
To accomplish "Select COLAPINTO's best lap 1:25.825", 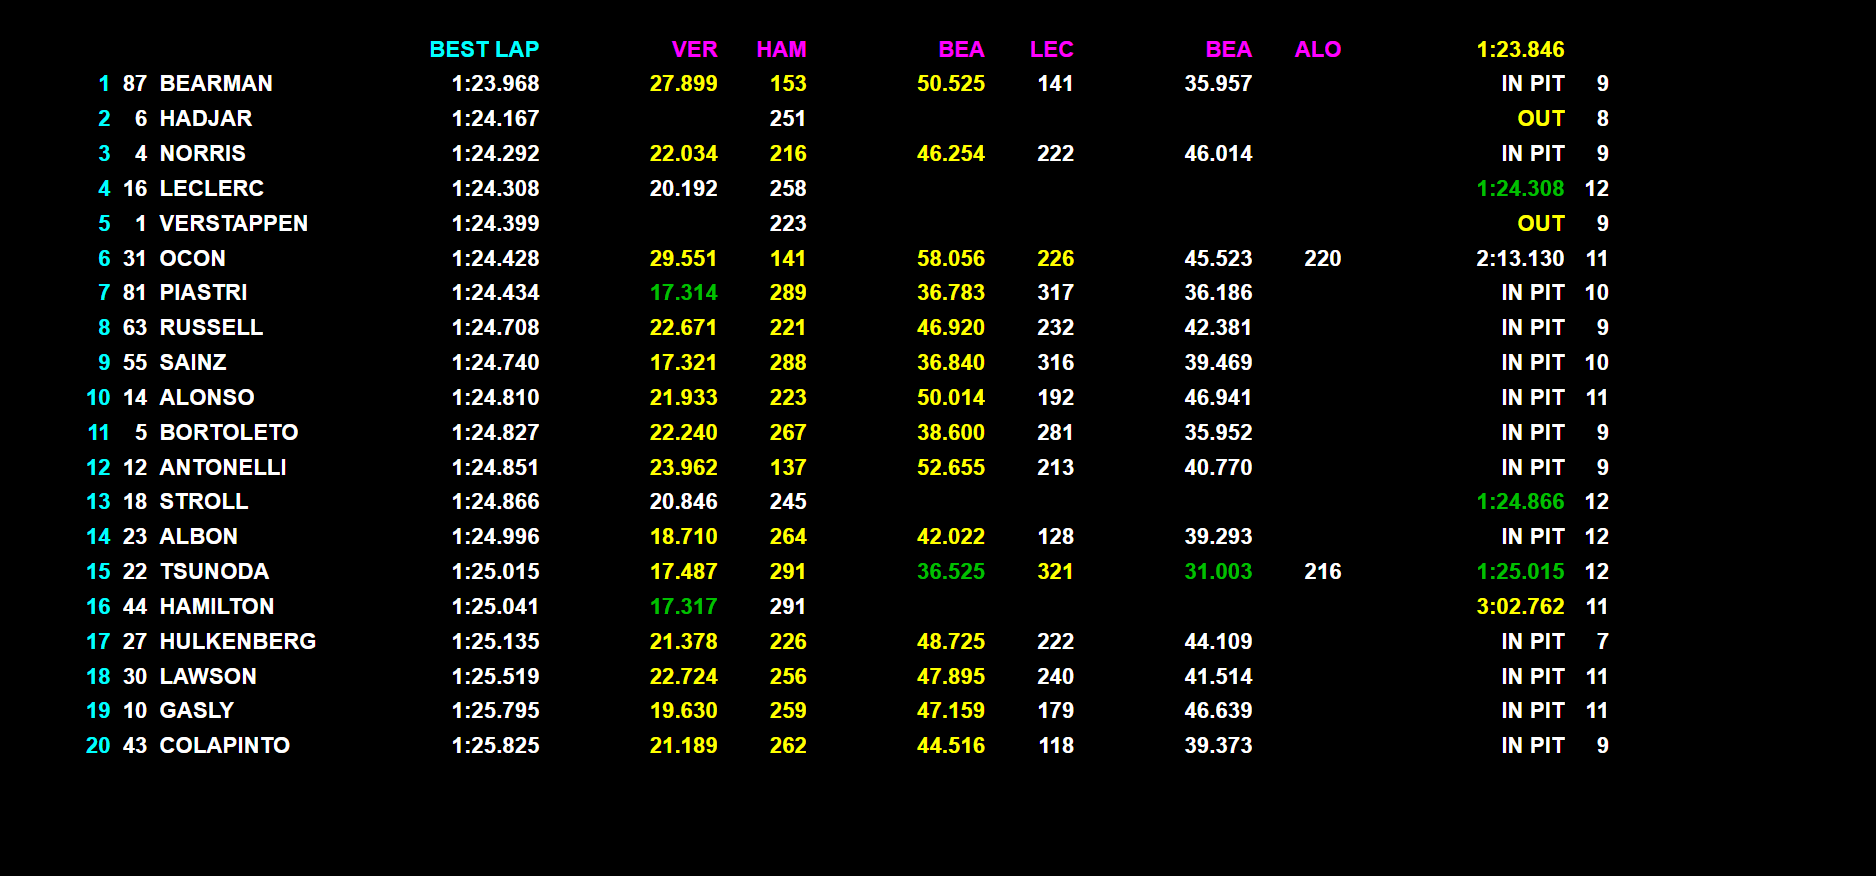I will (495, 746).
